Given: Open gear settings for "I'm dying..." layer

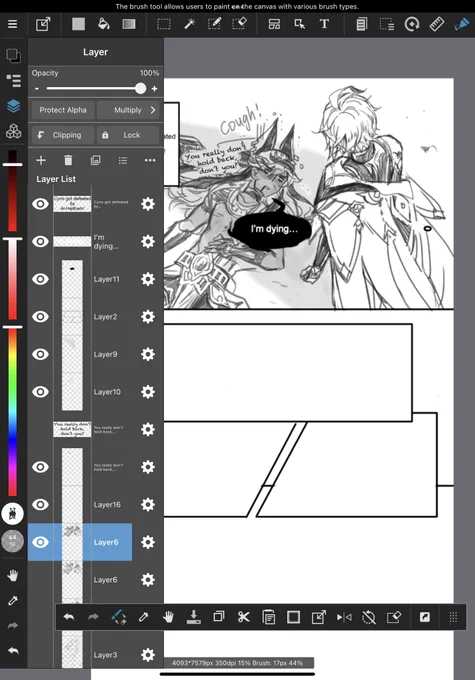Looking at the screenshot, I should tap(148, 241).
